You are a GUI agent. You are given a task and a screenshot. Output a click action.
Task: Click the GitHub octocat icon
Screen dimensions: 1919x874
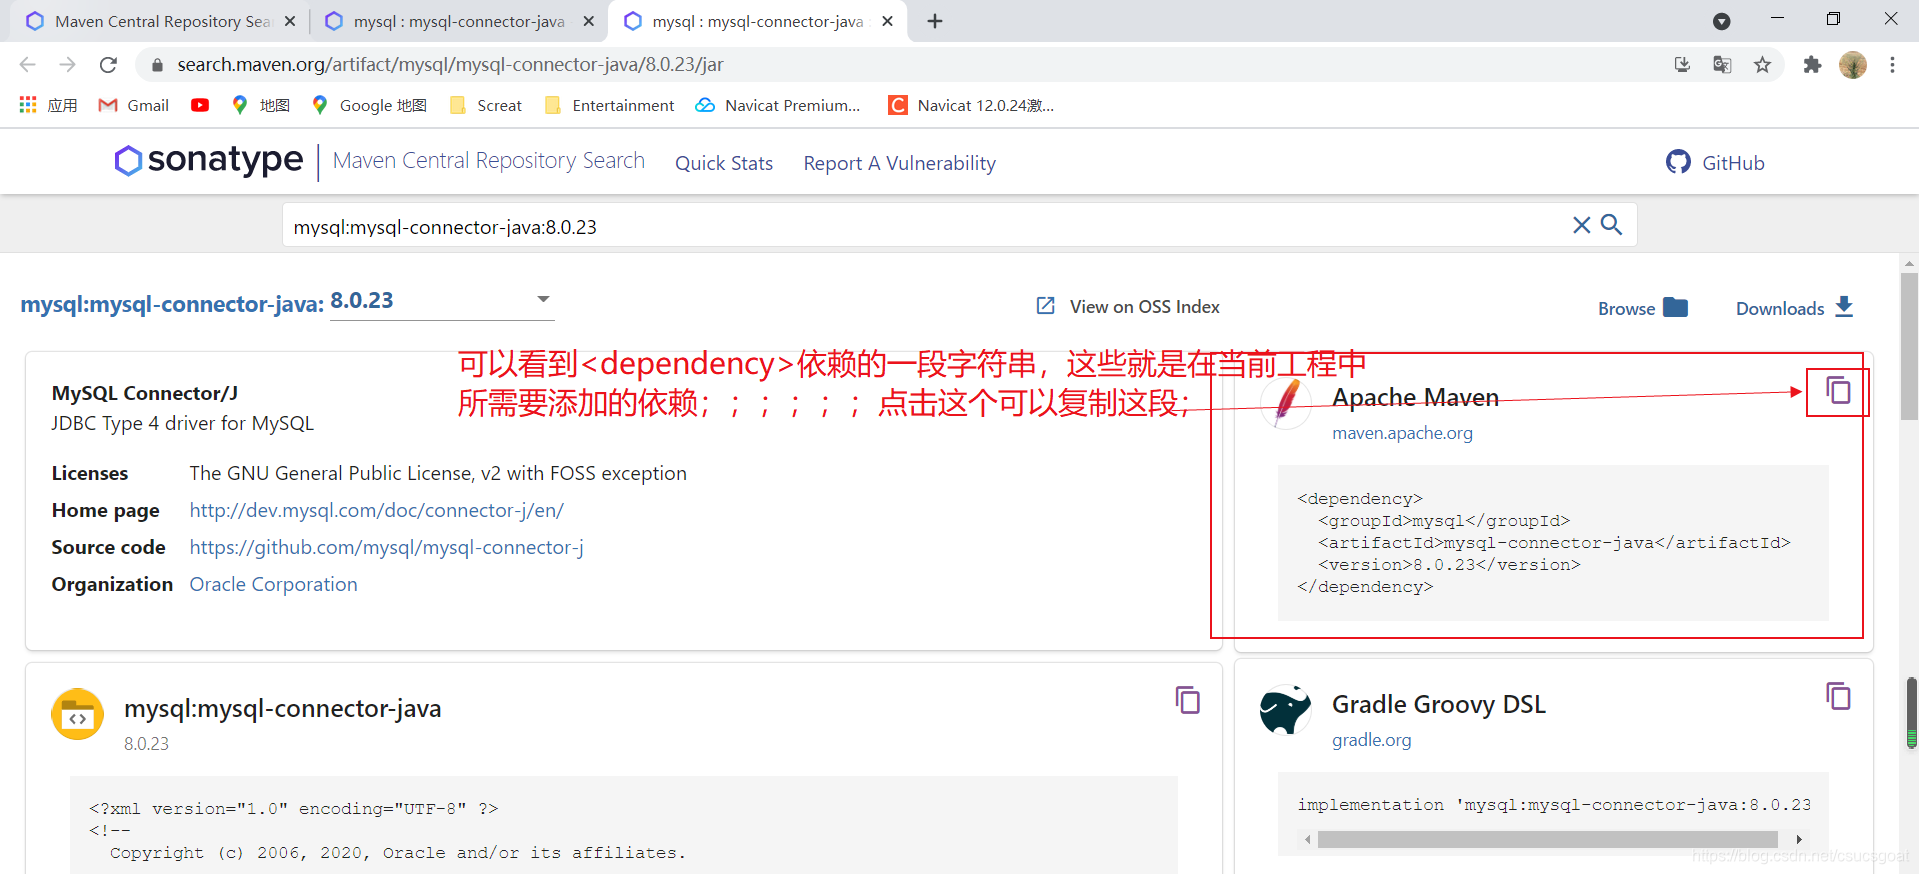[x=1678, y=162]
